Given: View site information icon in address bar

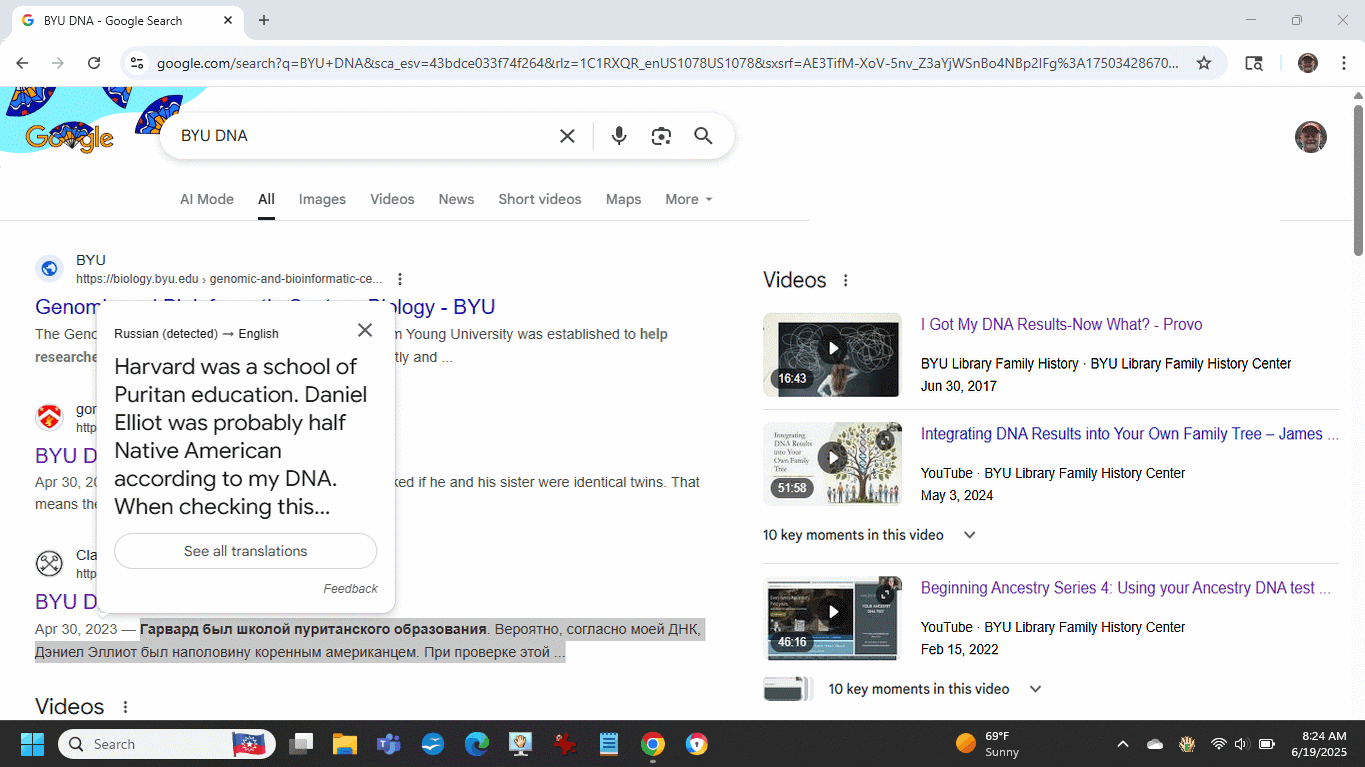Looking at the screenshot, I should pyautogui.click(x=137, y=63).
